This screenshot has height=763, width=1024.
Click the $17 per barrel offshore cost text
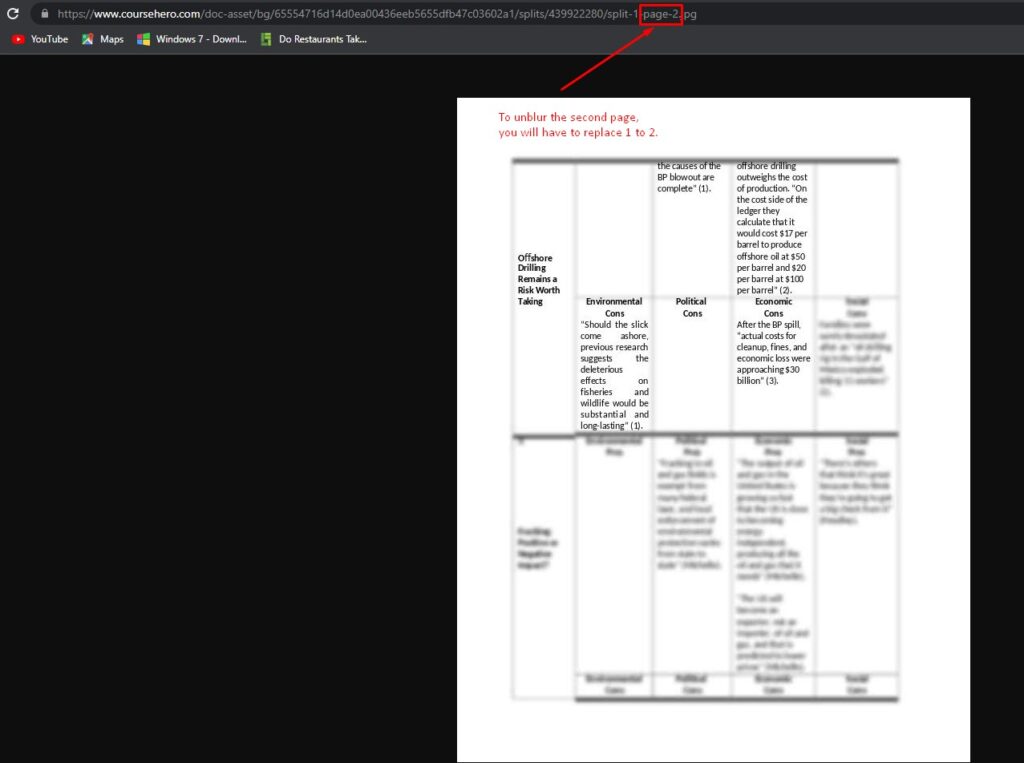772,239
